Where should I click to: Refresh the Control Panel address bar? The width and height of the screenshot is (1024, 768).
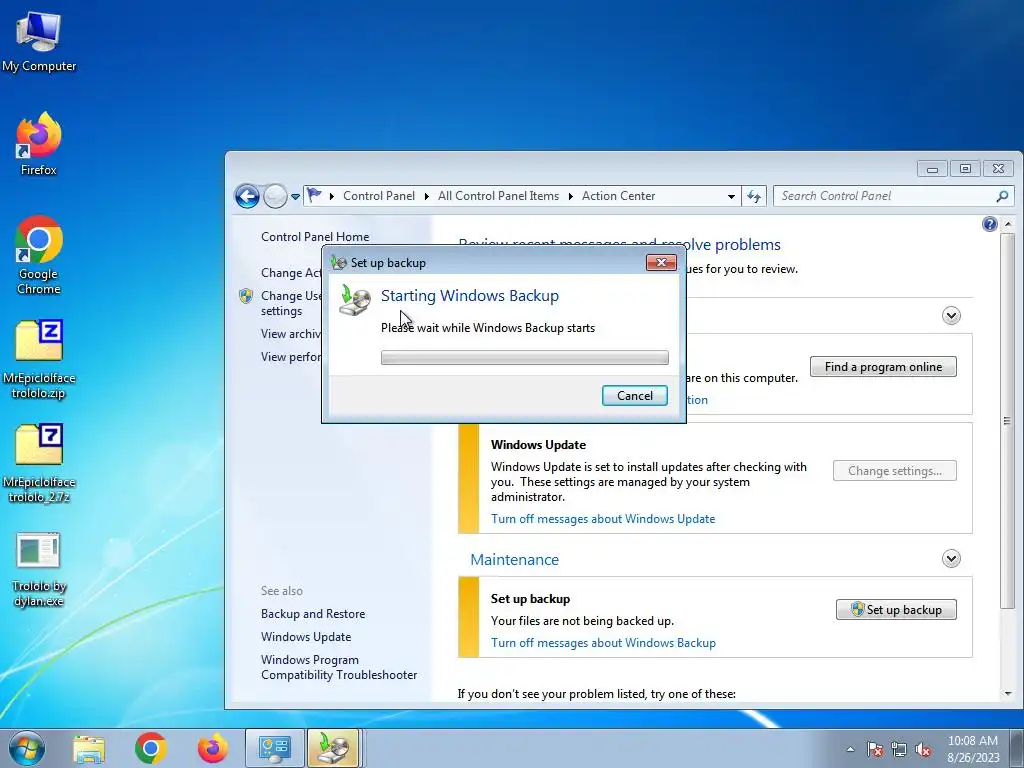click(754, 196)
